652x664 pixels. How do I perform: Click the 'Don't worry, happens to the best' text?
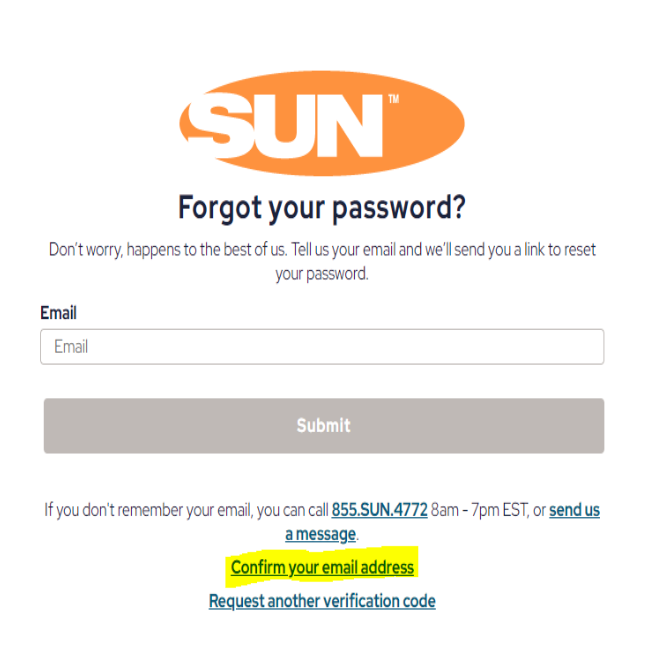168,250
